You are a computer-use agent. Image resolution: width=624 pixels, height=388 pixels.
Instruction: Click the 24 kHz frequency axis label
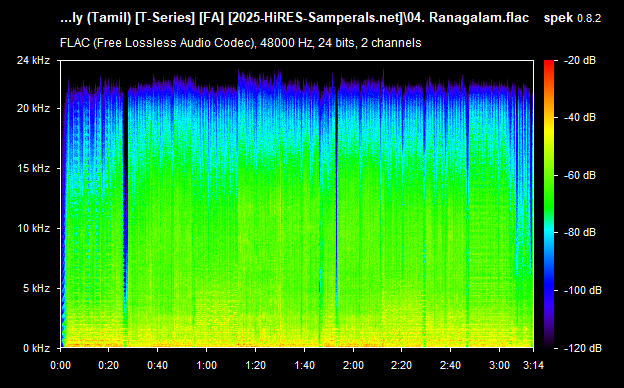pyautogui.click(x=33, y=60)
